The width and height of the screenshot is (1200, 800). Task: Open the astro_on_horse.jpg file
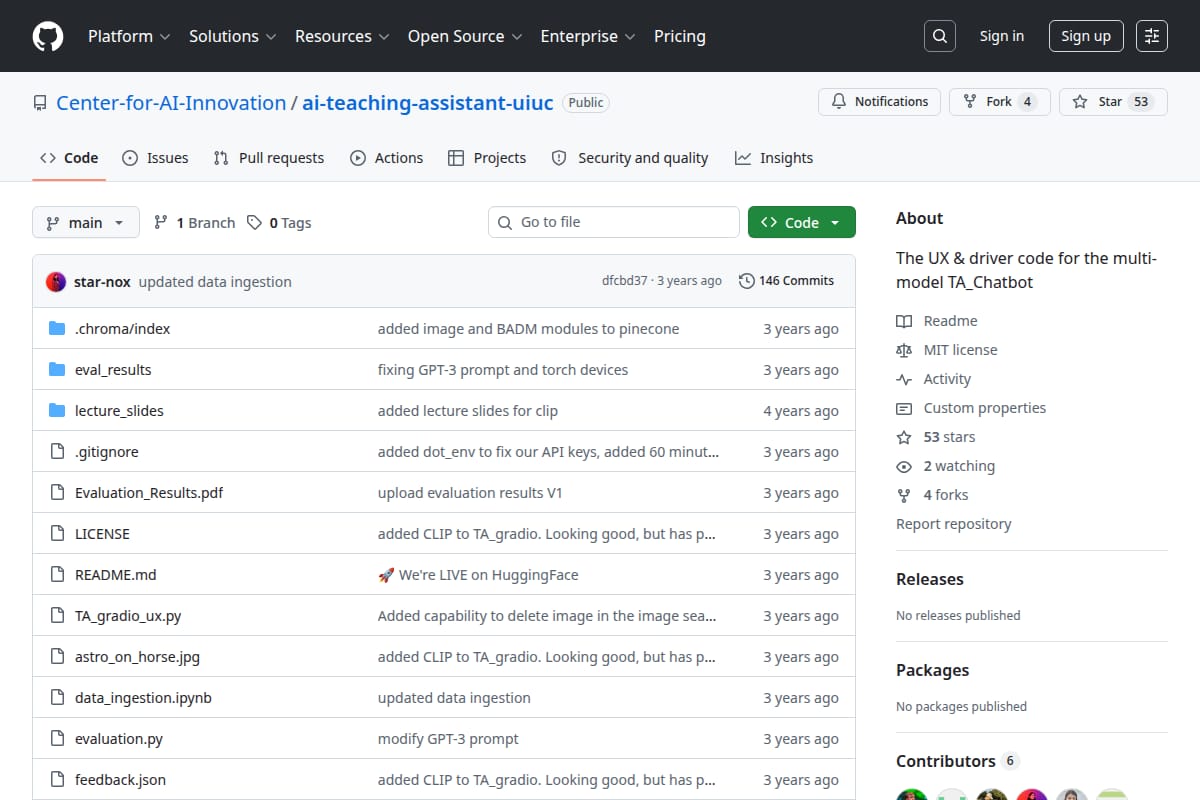(x=137, y=657)
